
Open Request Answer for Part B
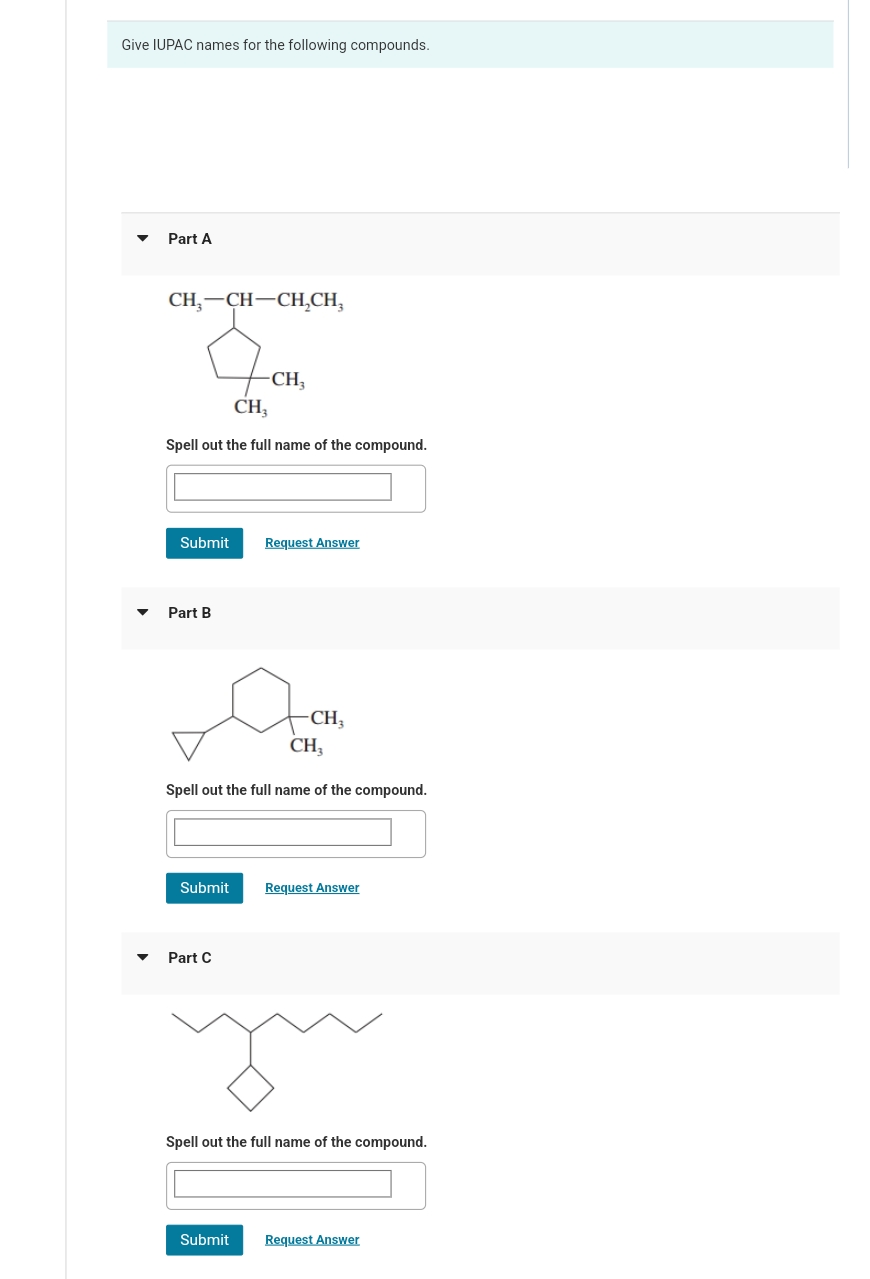311,887
